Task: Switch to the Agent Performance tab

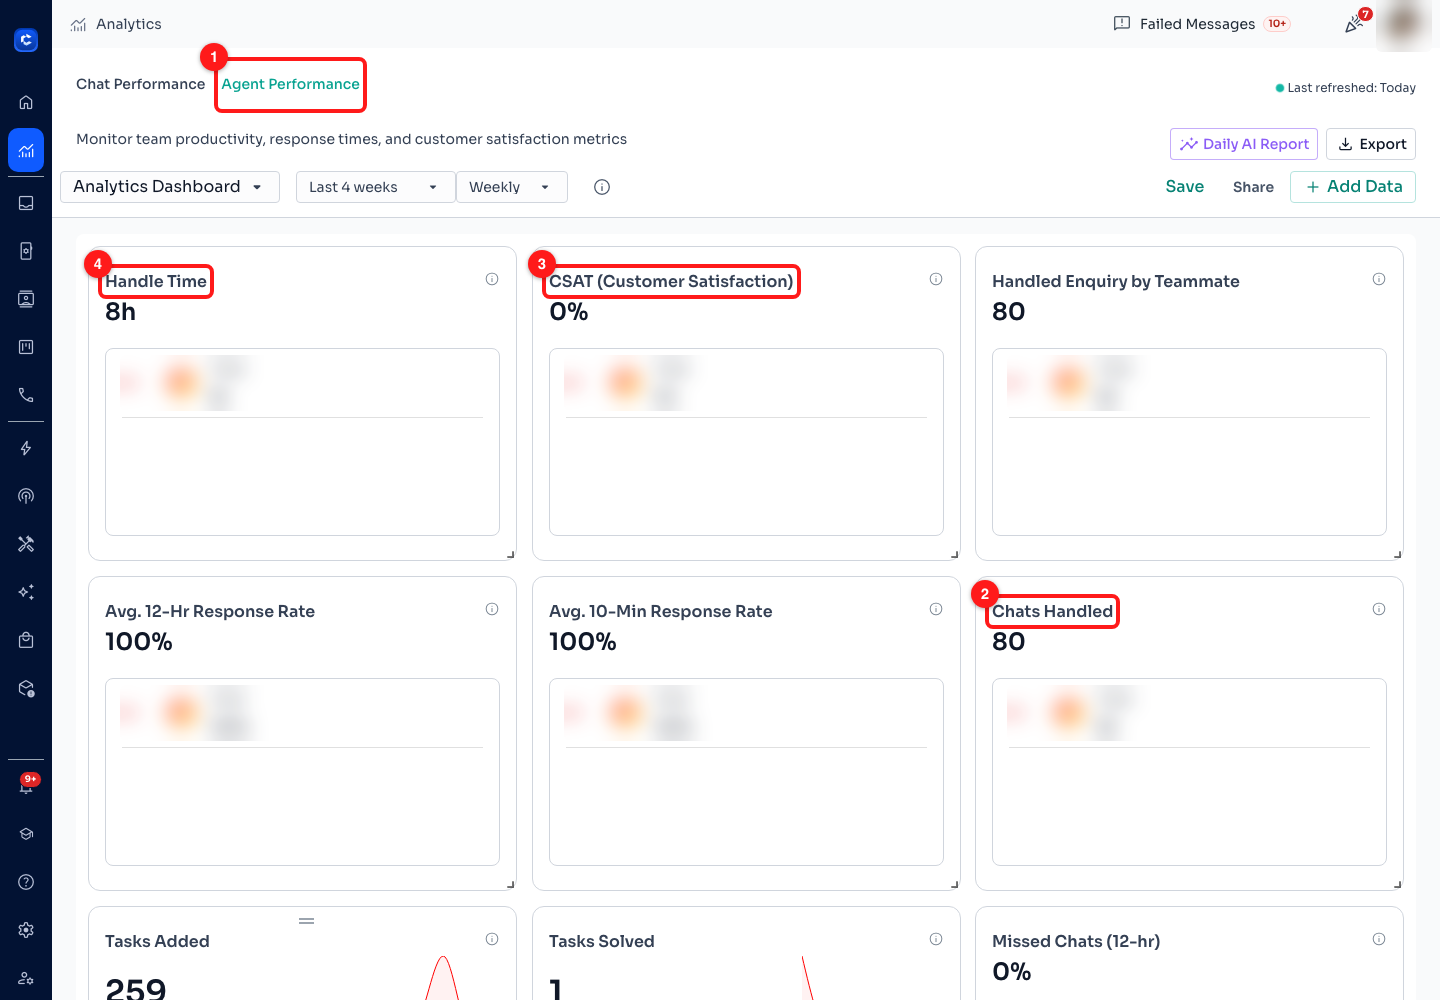Action: [290, 84]
